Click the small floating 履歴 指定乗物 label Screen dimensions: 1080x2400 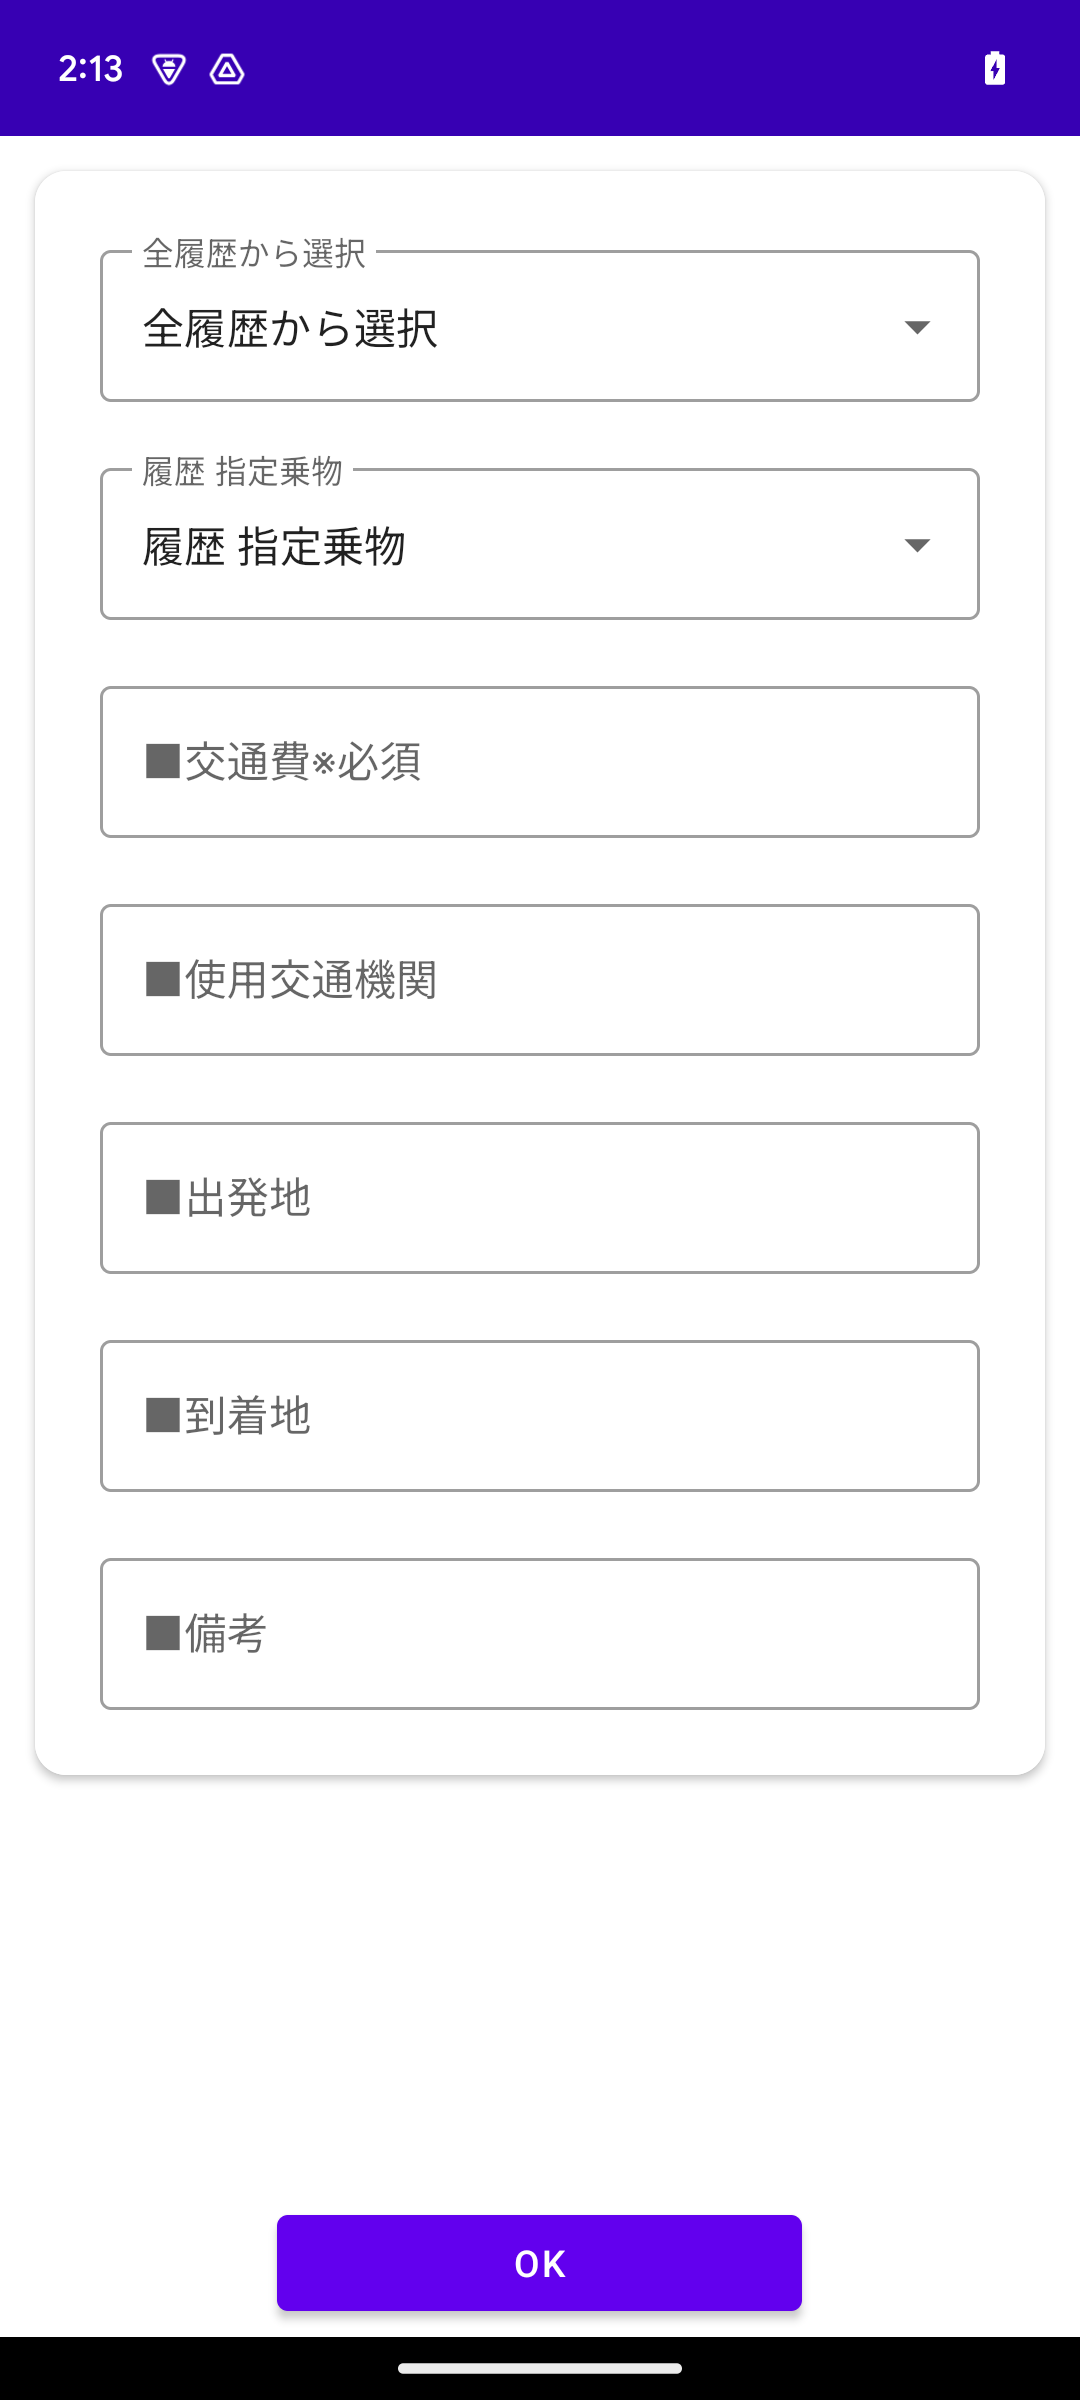(243, 472)
